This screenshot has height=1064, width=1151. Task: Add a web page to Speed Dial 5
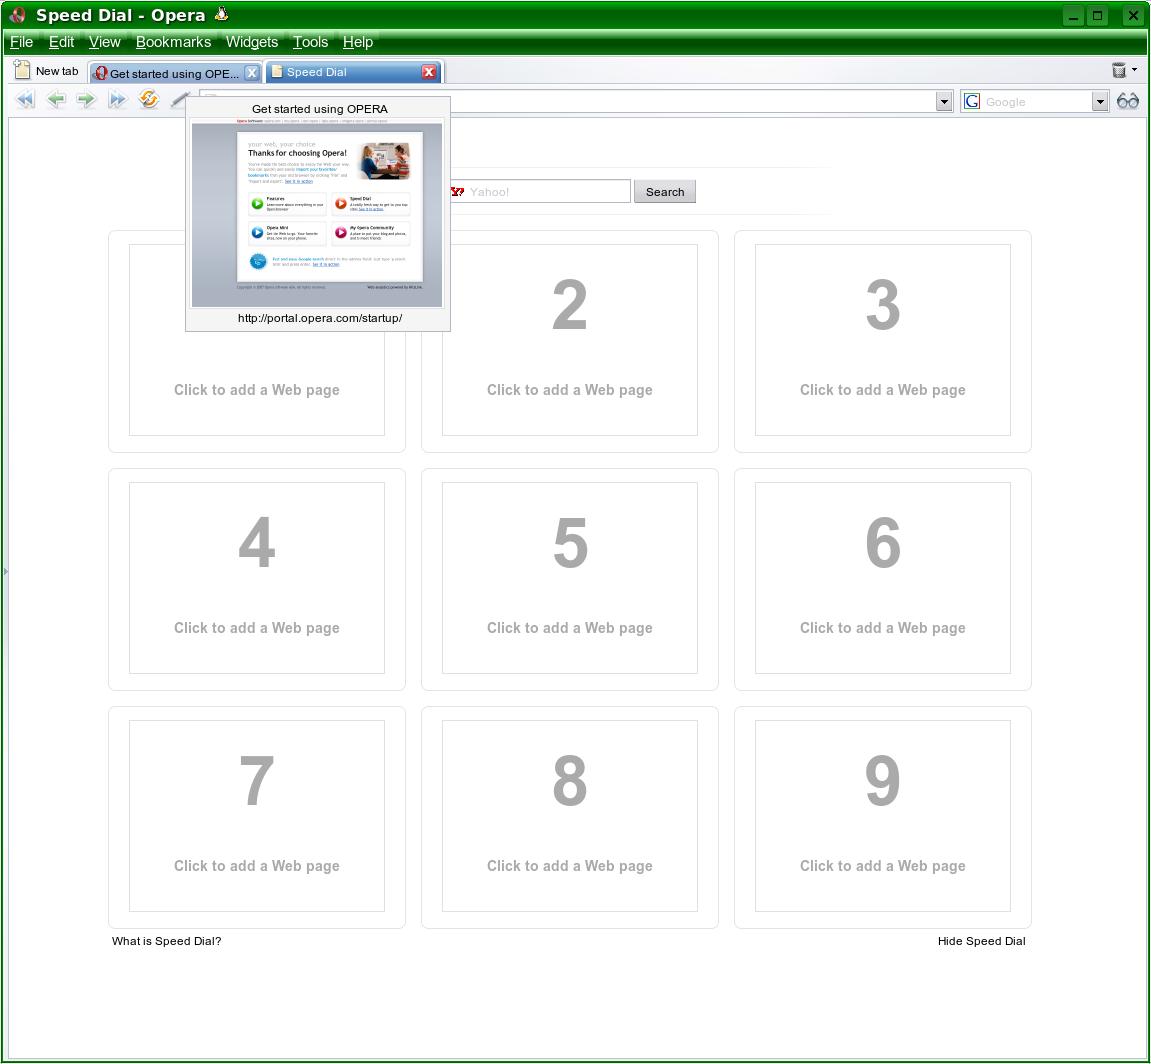click(570, 578)
